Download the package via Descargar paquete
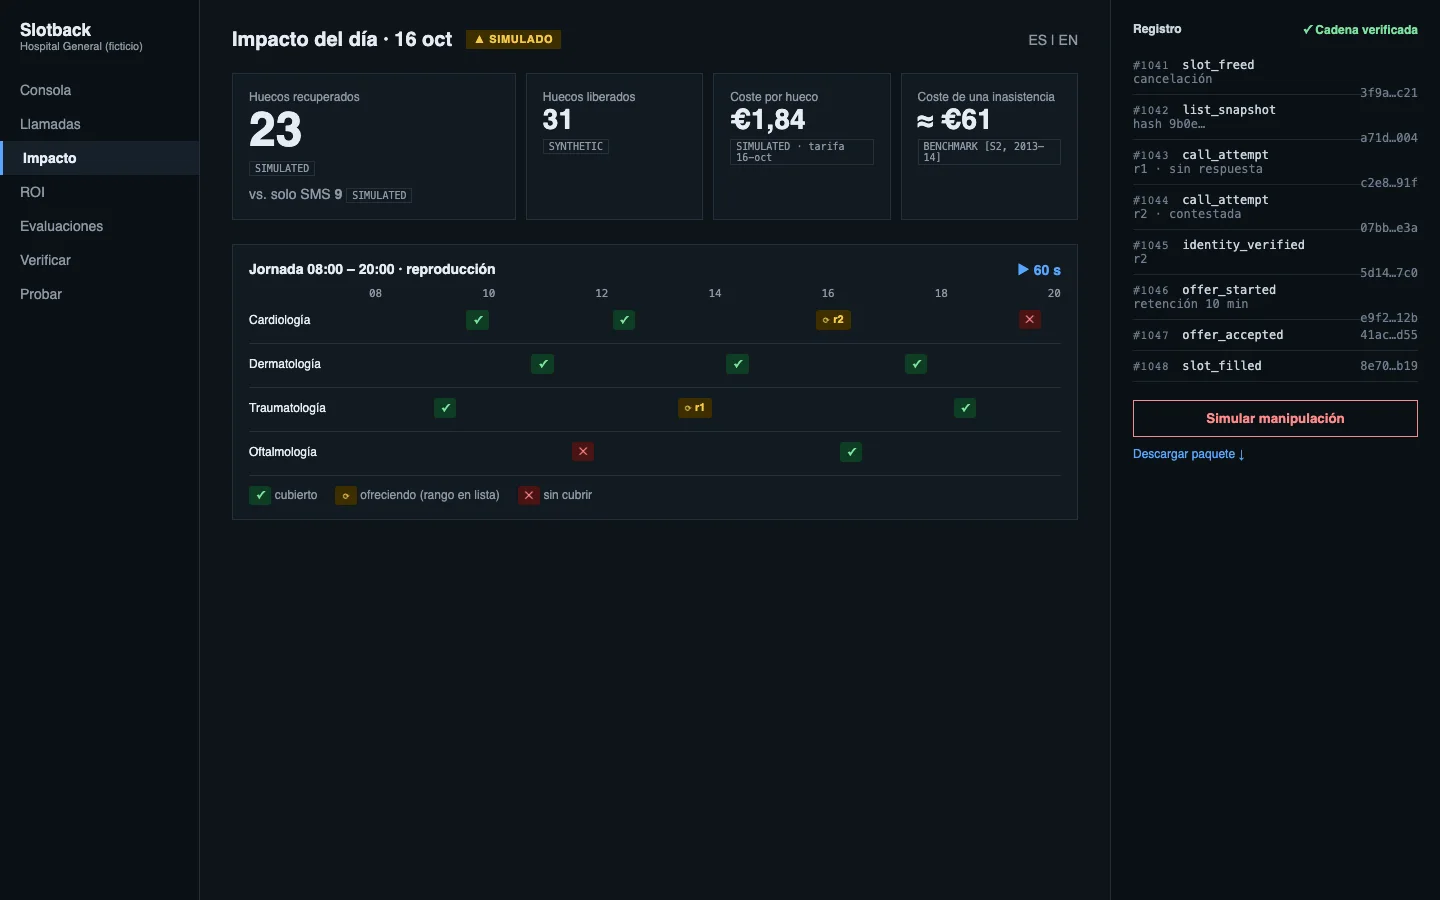The image size is (1440, 900). pyautogui.click(x=1189, y=454)
